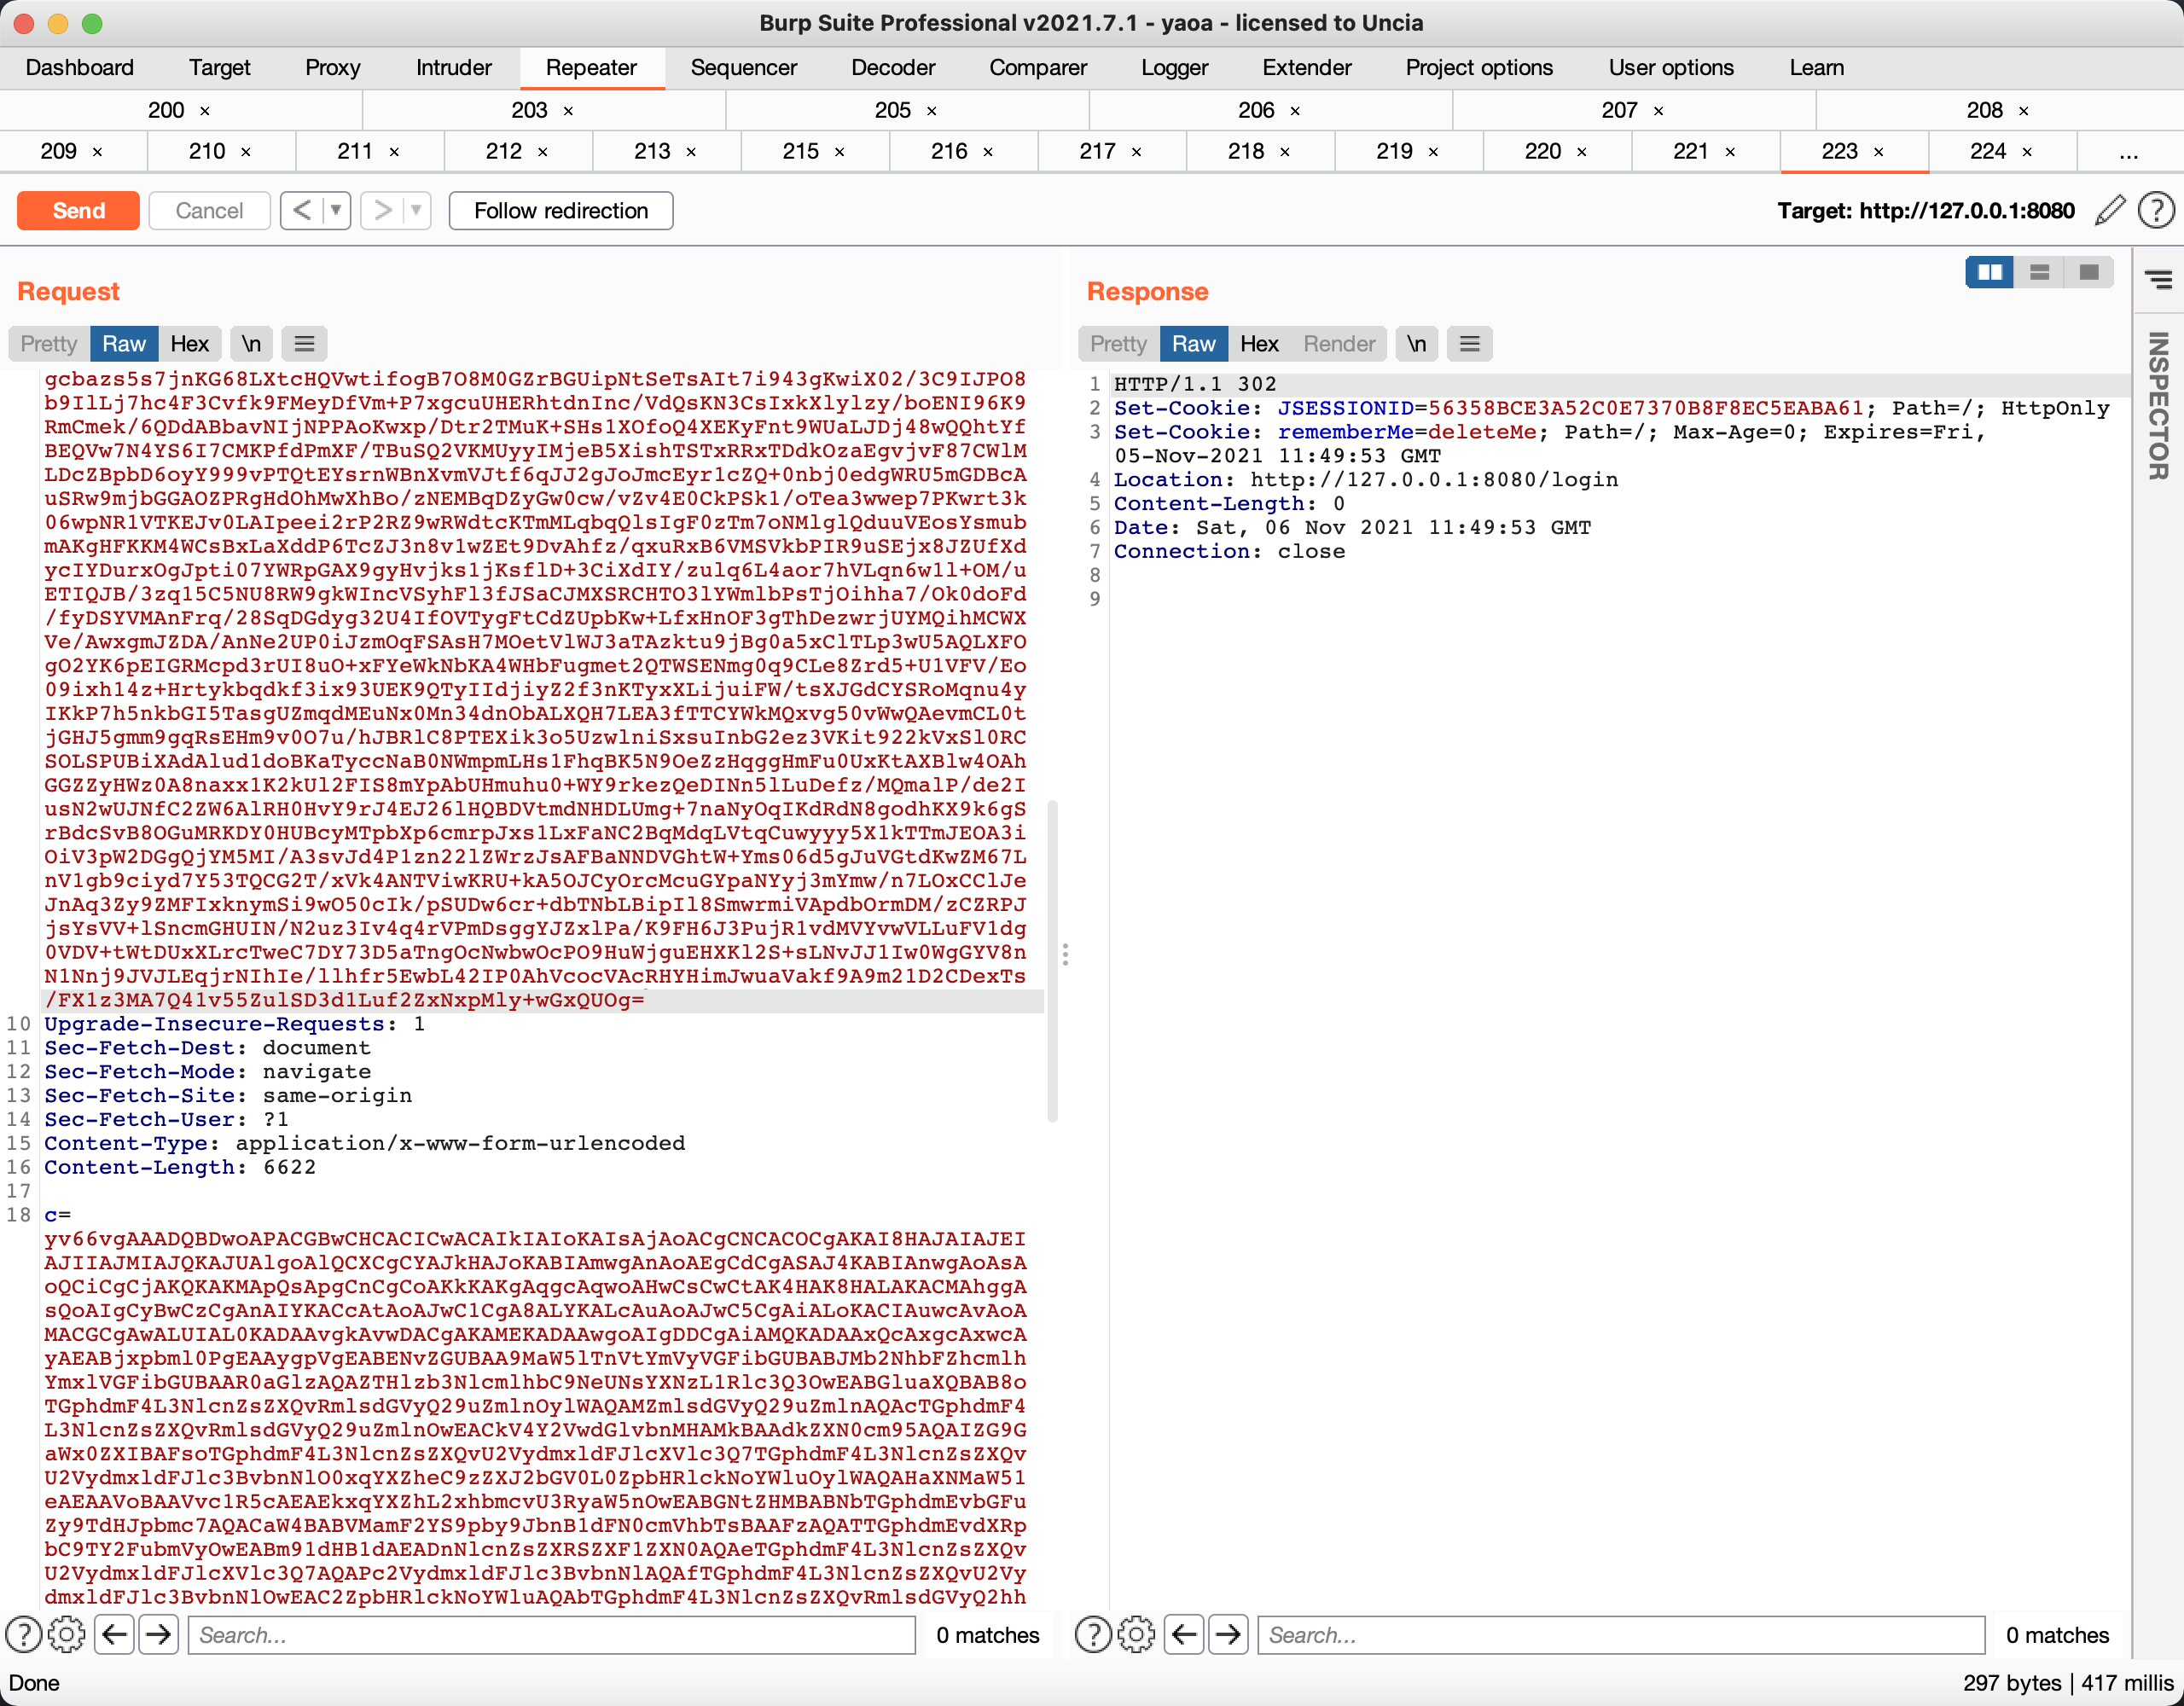Go to previous response search match

tap(1185, 1635)
